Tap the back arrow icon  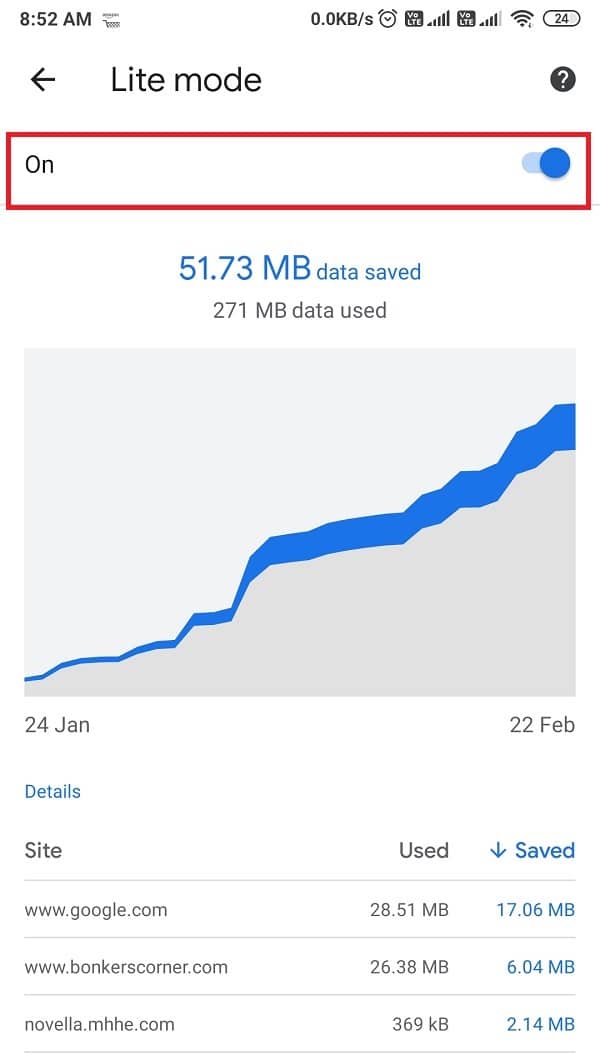[x=43, y=80]
